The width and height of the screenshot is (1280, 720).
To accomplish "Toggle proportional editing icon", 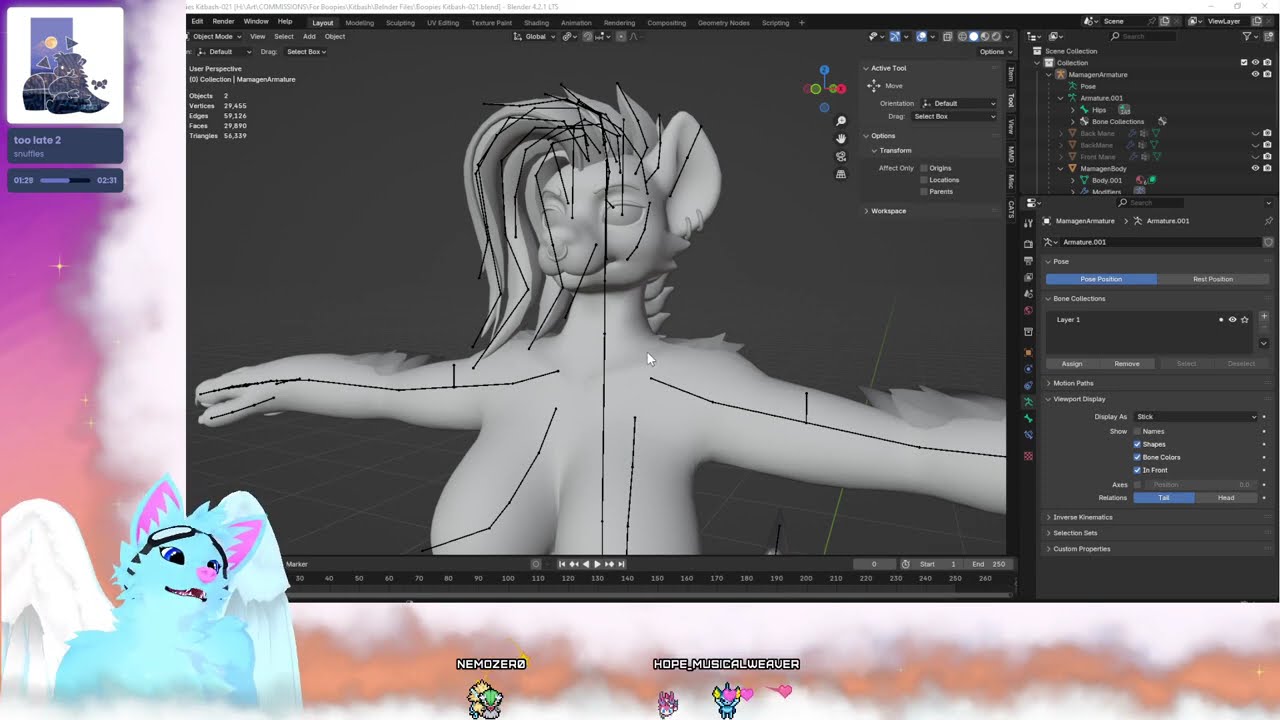I will click(x=621, y=36).
